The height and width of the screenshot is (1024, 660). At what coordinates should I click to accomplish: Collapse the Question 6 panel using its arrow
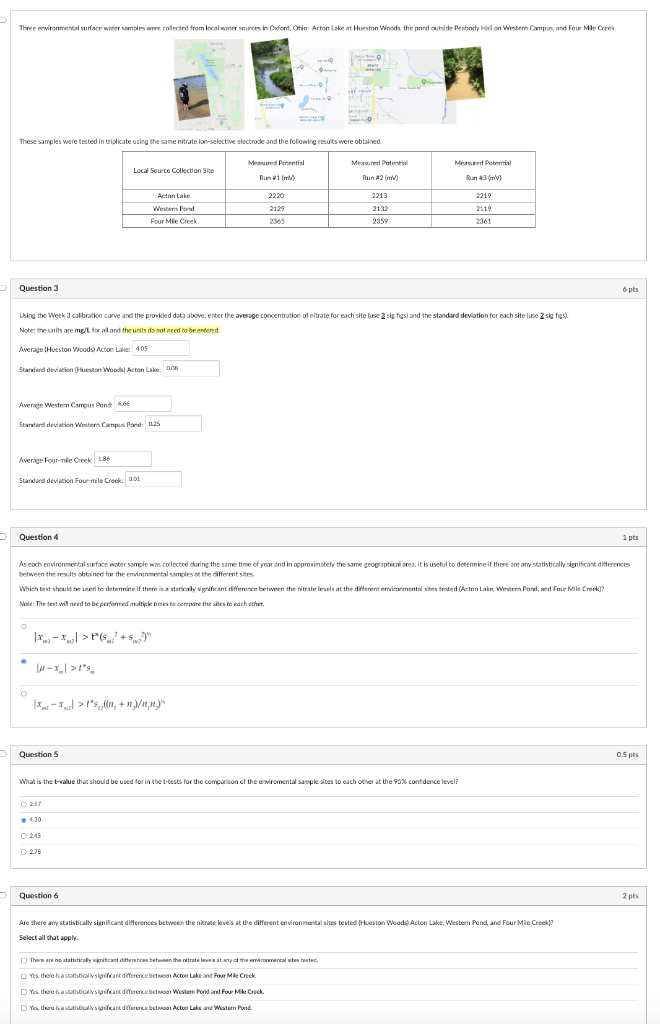coord(4,896)
